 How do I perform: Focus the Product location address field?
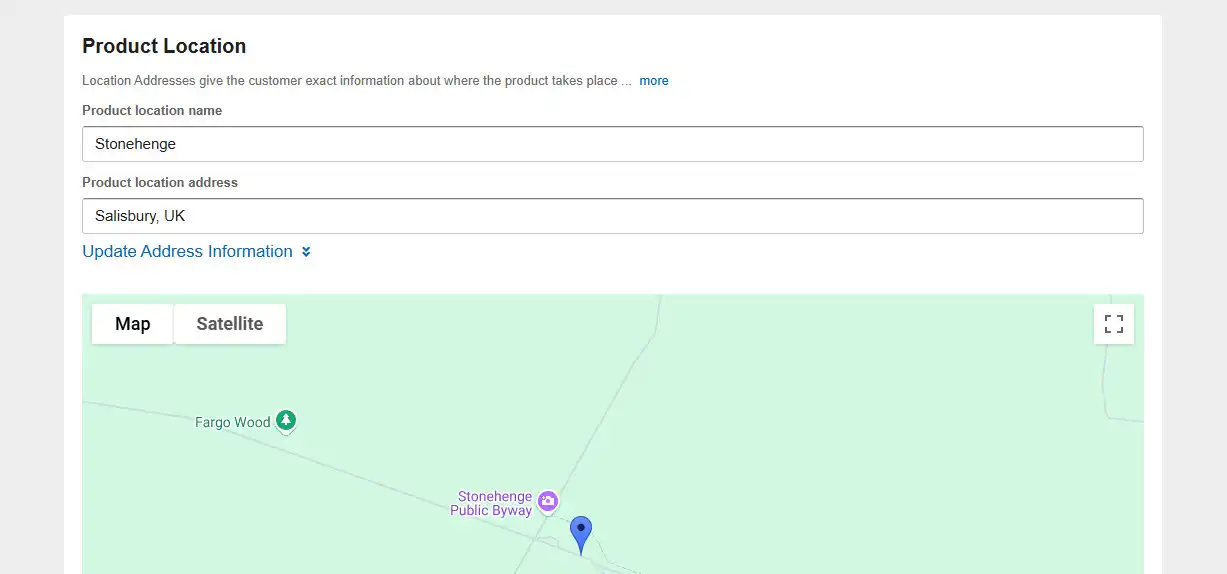click(x=613, y=216)
